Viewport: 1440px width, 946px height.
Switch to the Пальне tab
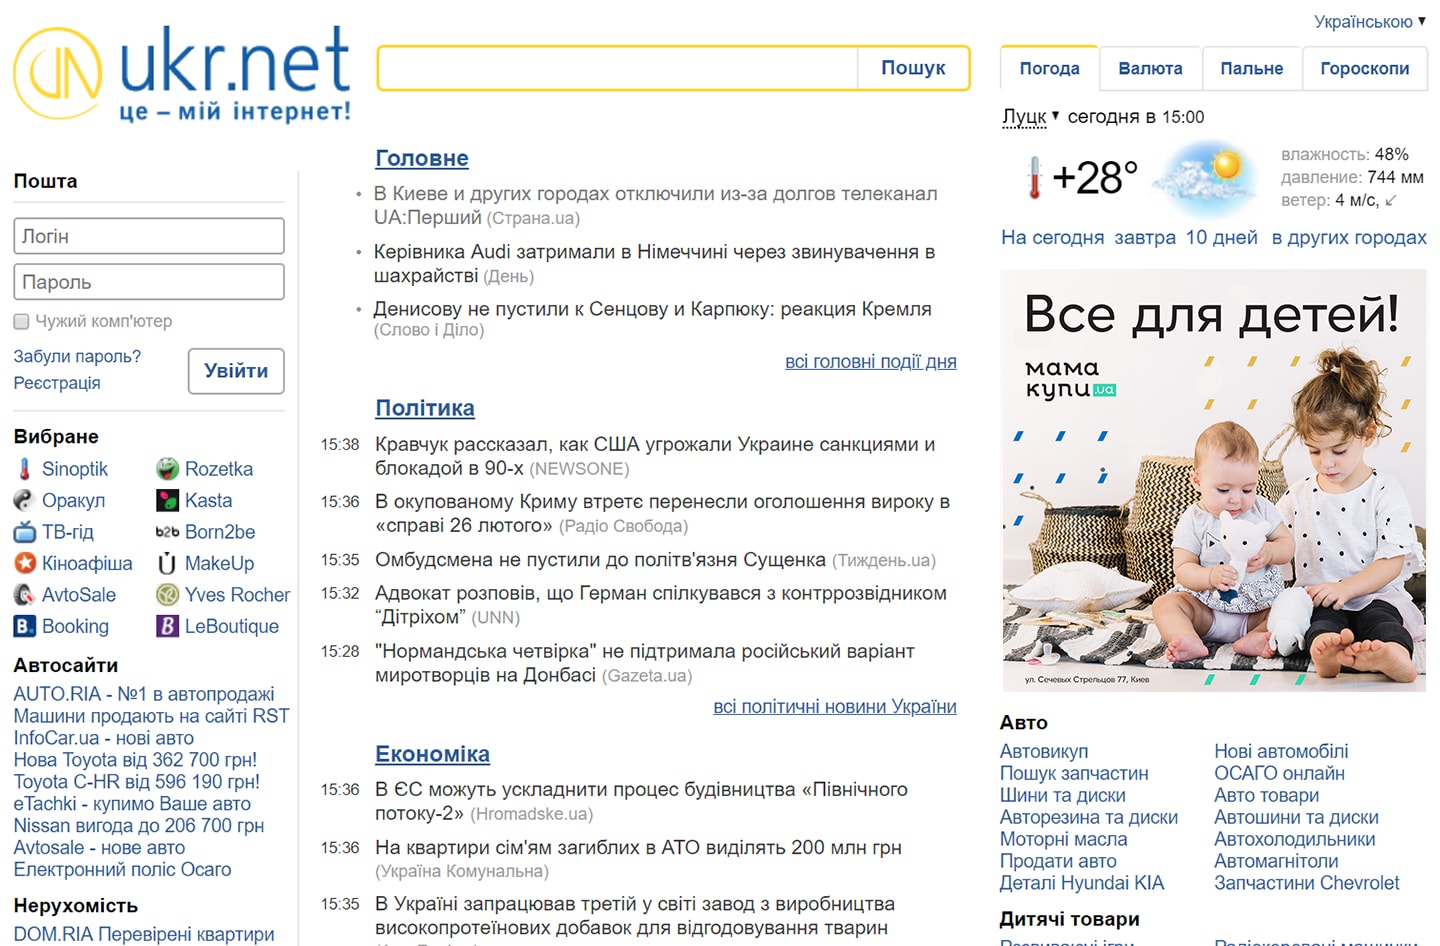1251,68
